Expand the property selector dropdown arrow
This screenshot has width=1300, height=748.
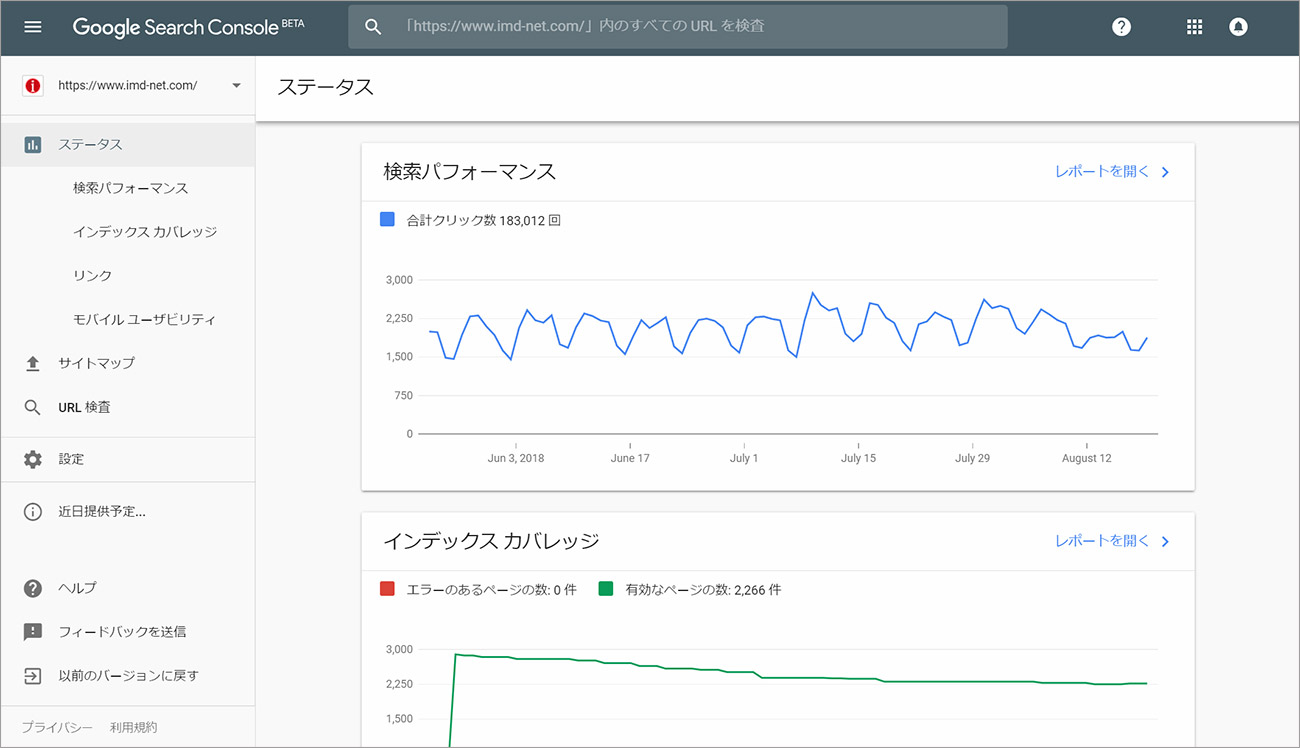coord(237,86)
